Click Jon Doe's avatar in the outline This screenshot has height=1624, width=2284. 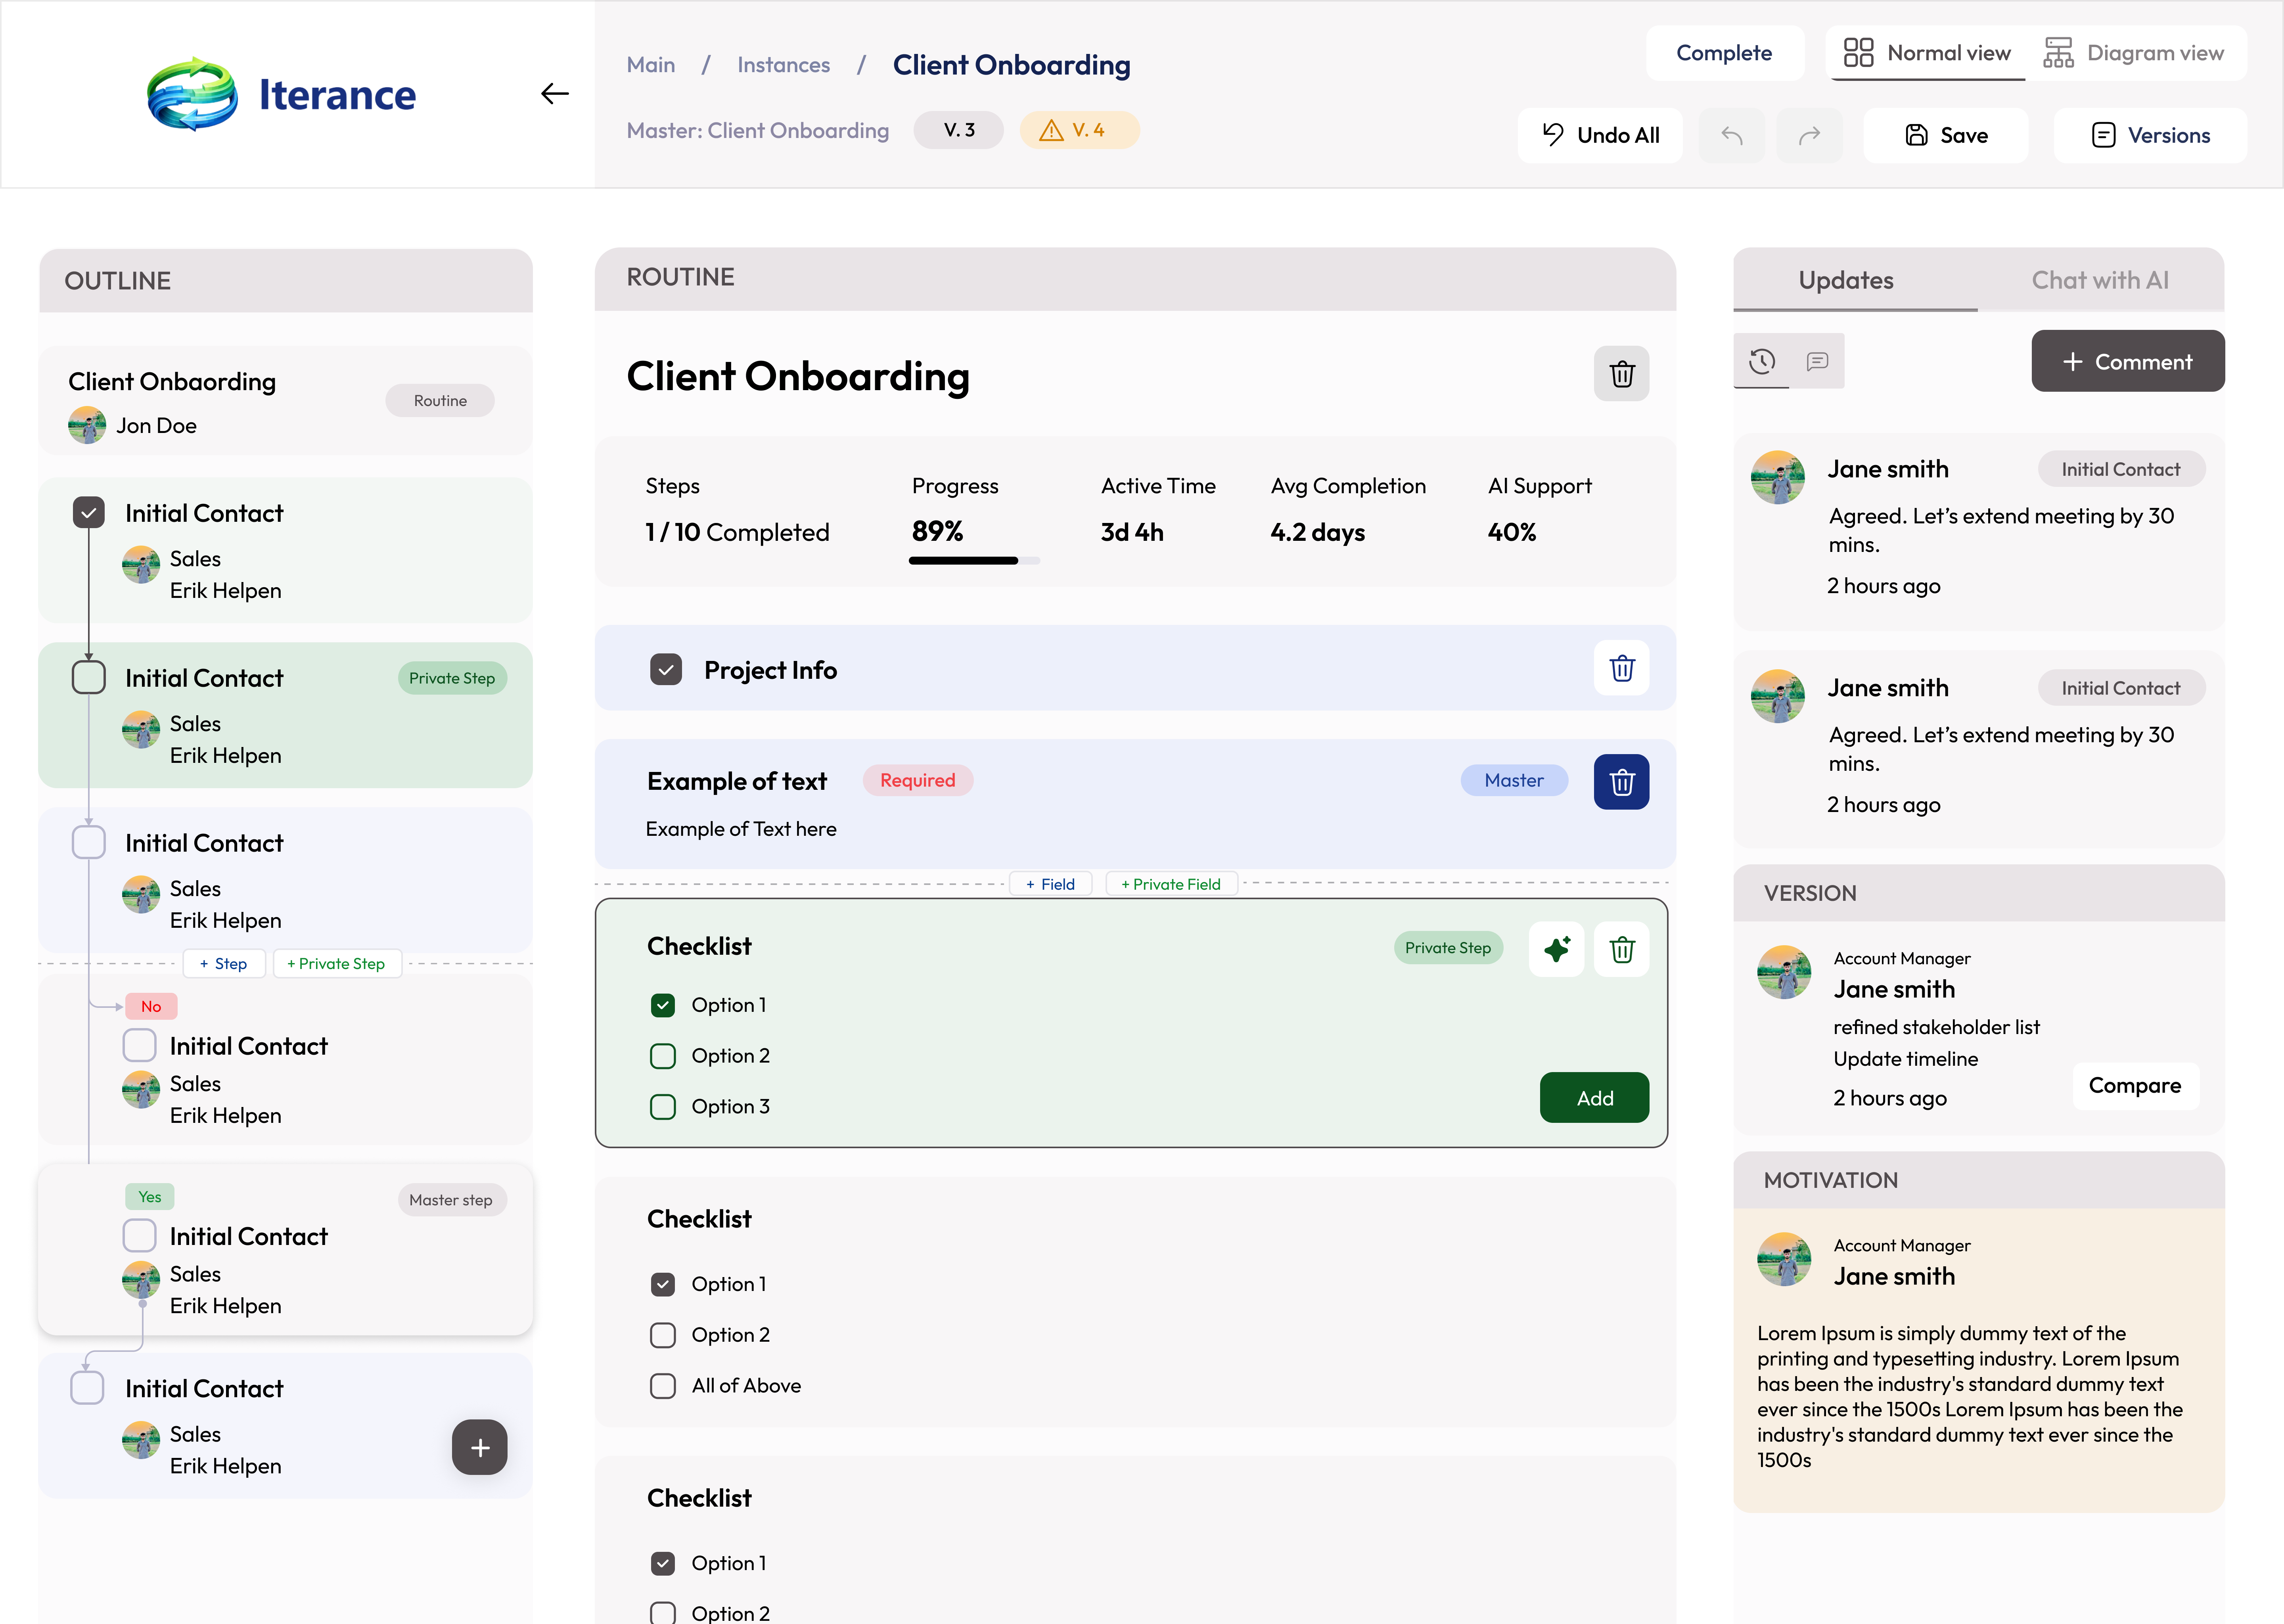[x=87, y=425]
